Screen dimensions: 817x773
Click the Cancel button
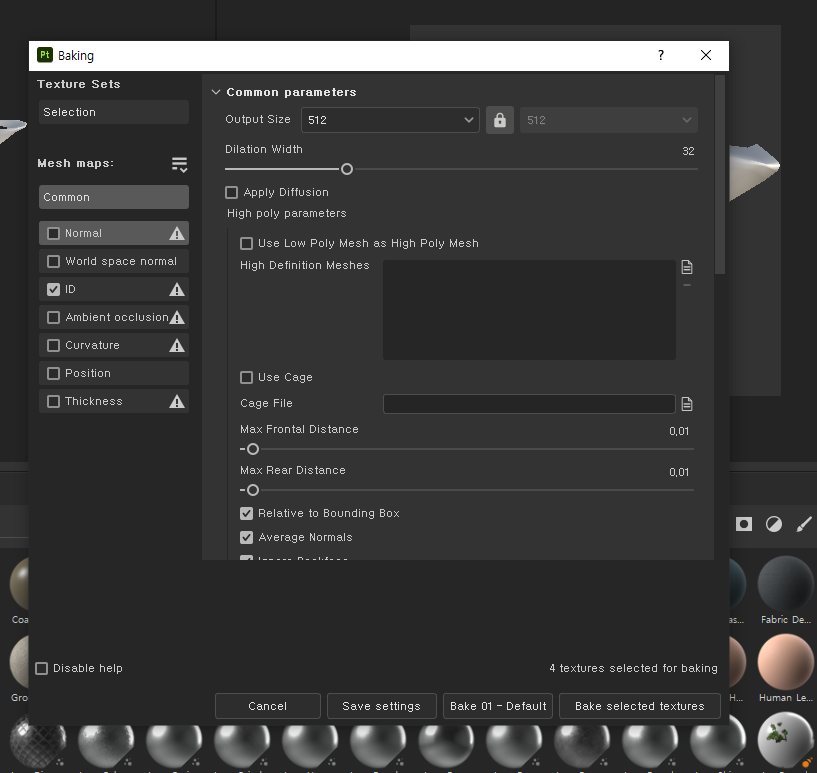(268, 706)
